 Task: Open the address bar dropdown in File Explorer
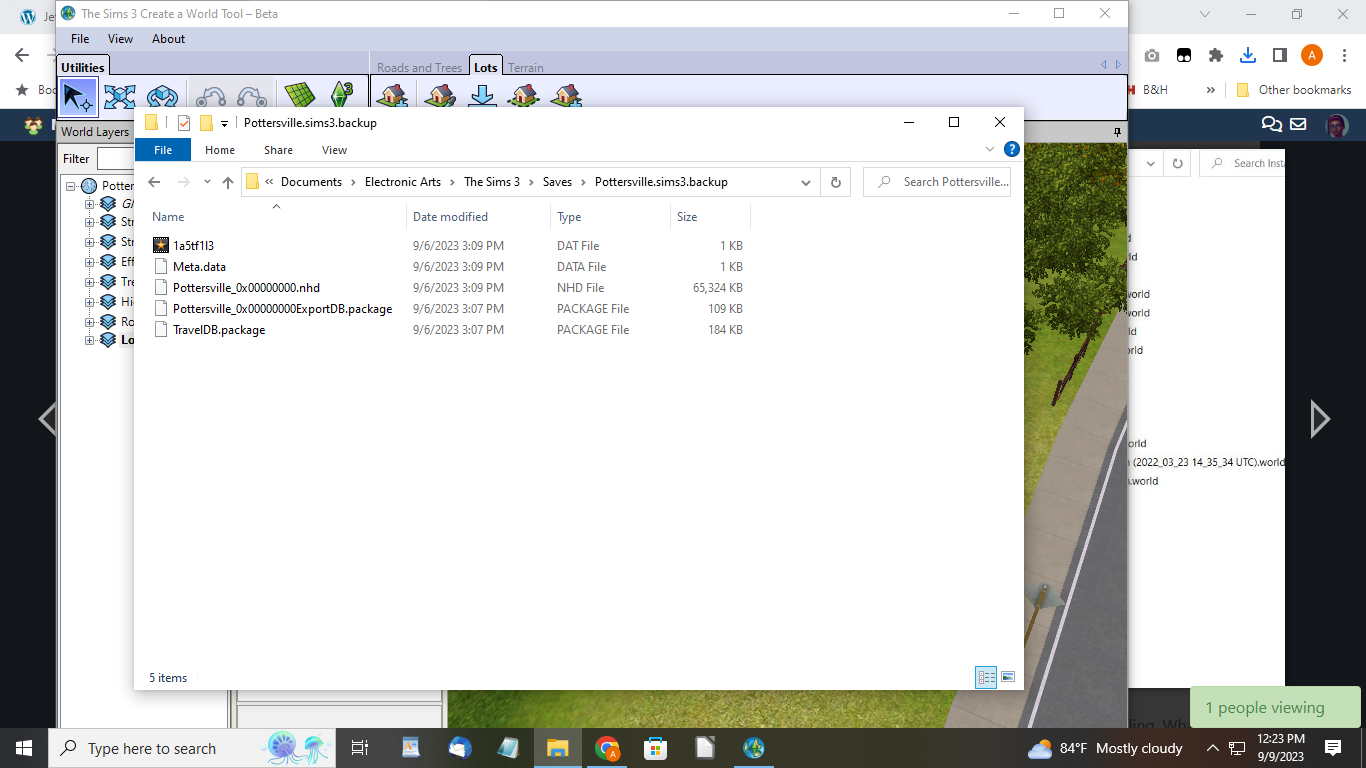click(806, 182)
